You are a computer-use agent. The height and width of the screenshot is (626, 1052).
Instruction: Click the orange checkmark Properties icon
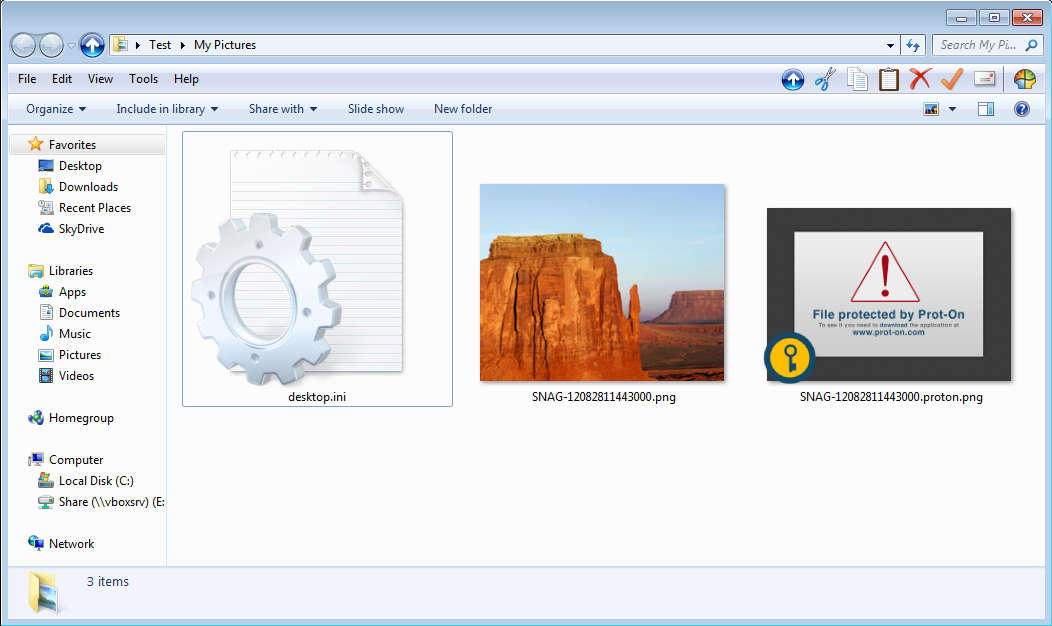pos(952,80)
